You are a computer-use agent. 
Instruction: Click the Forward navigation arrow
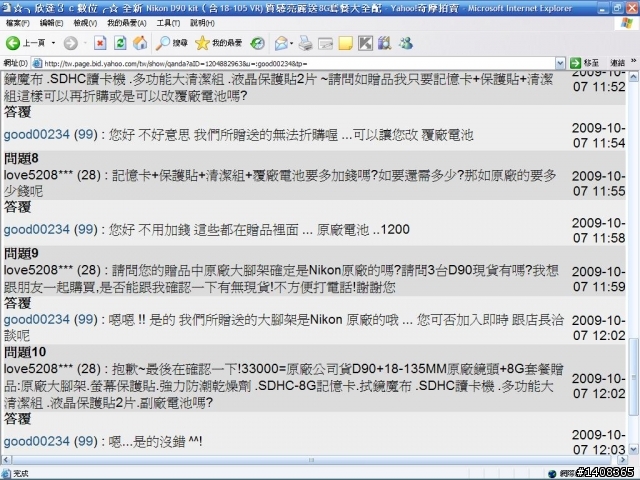[x=71, y=43]
